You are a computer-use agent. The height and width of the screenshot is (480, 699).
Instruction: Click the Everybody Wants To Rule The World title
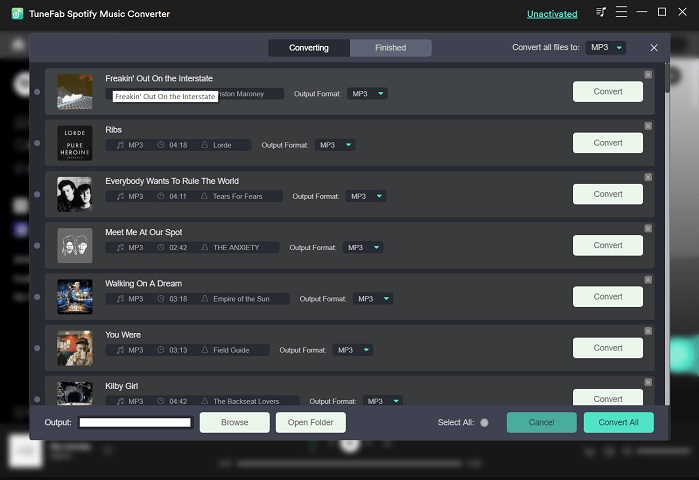172,181
